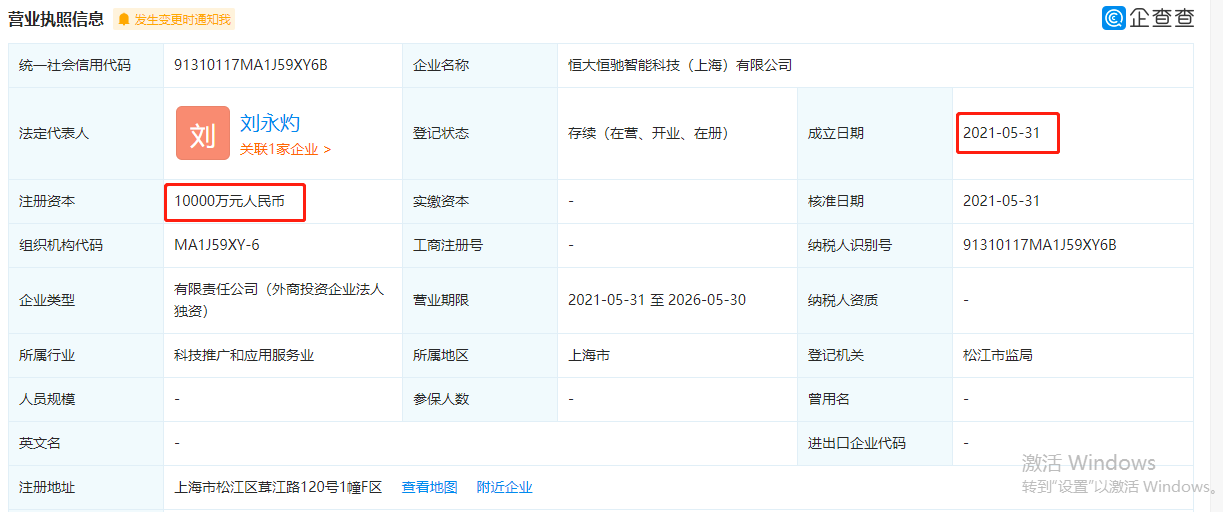Screen dimensions: 1223x512
Task: Select organization code MA1J59XY-6
Action: tap(217, 245)
